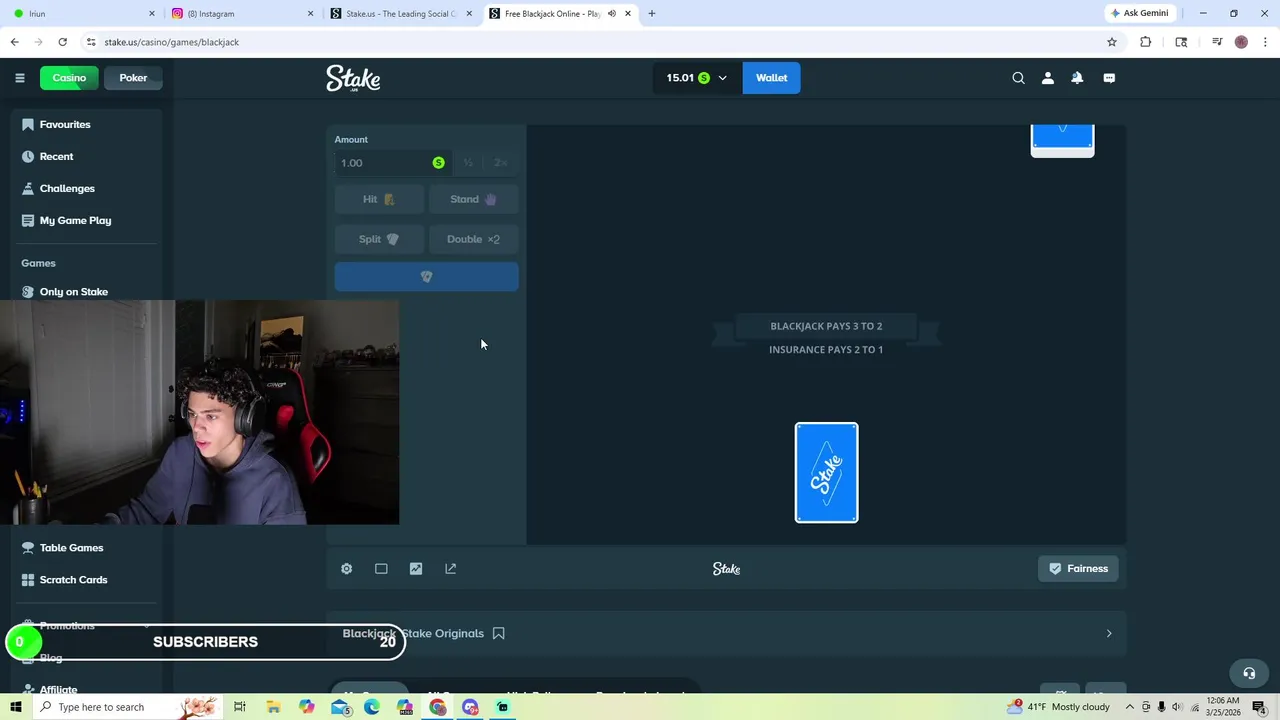Image resolution: width=1280 pixels, height=720 pixels.
Task: Open Chrome media controls icon
Action: point(1217,42)
